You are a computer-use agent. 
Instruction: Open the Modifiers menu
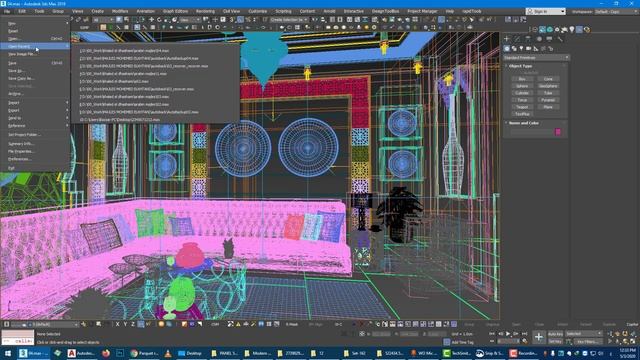[120, 11]
